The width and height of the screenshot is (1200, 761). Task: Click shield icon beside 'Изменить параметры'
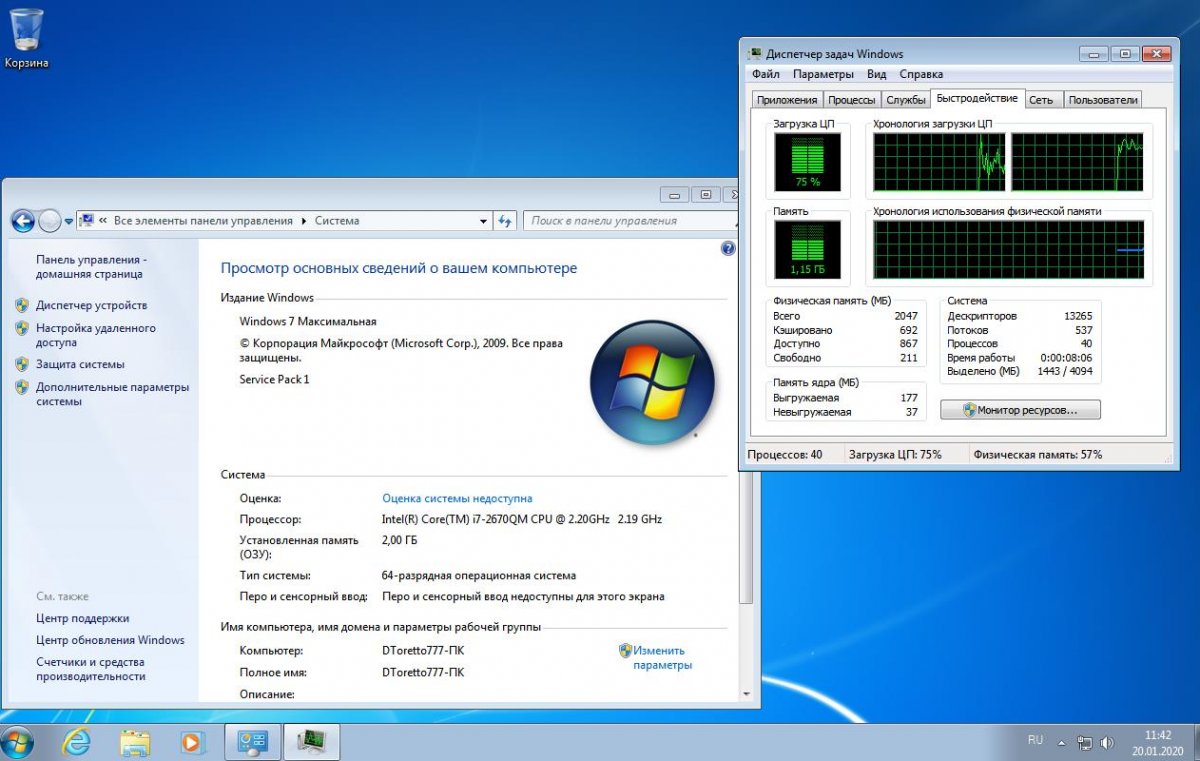click(x=625, y=650)
